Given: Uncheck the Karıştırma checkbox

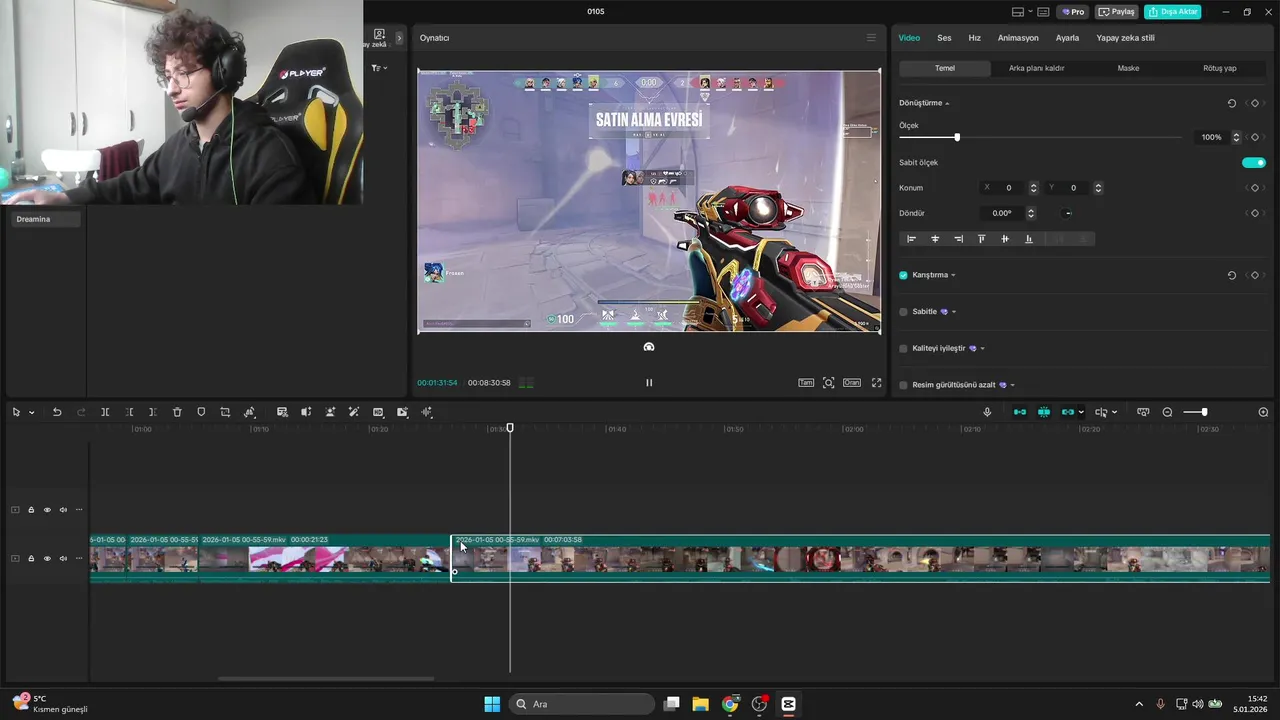Looking at the screenshot, I should 903,275.
